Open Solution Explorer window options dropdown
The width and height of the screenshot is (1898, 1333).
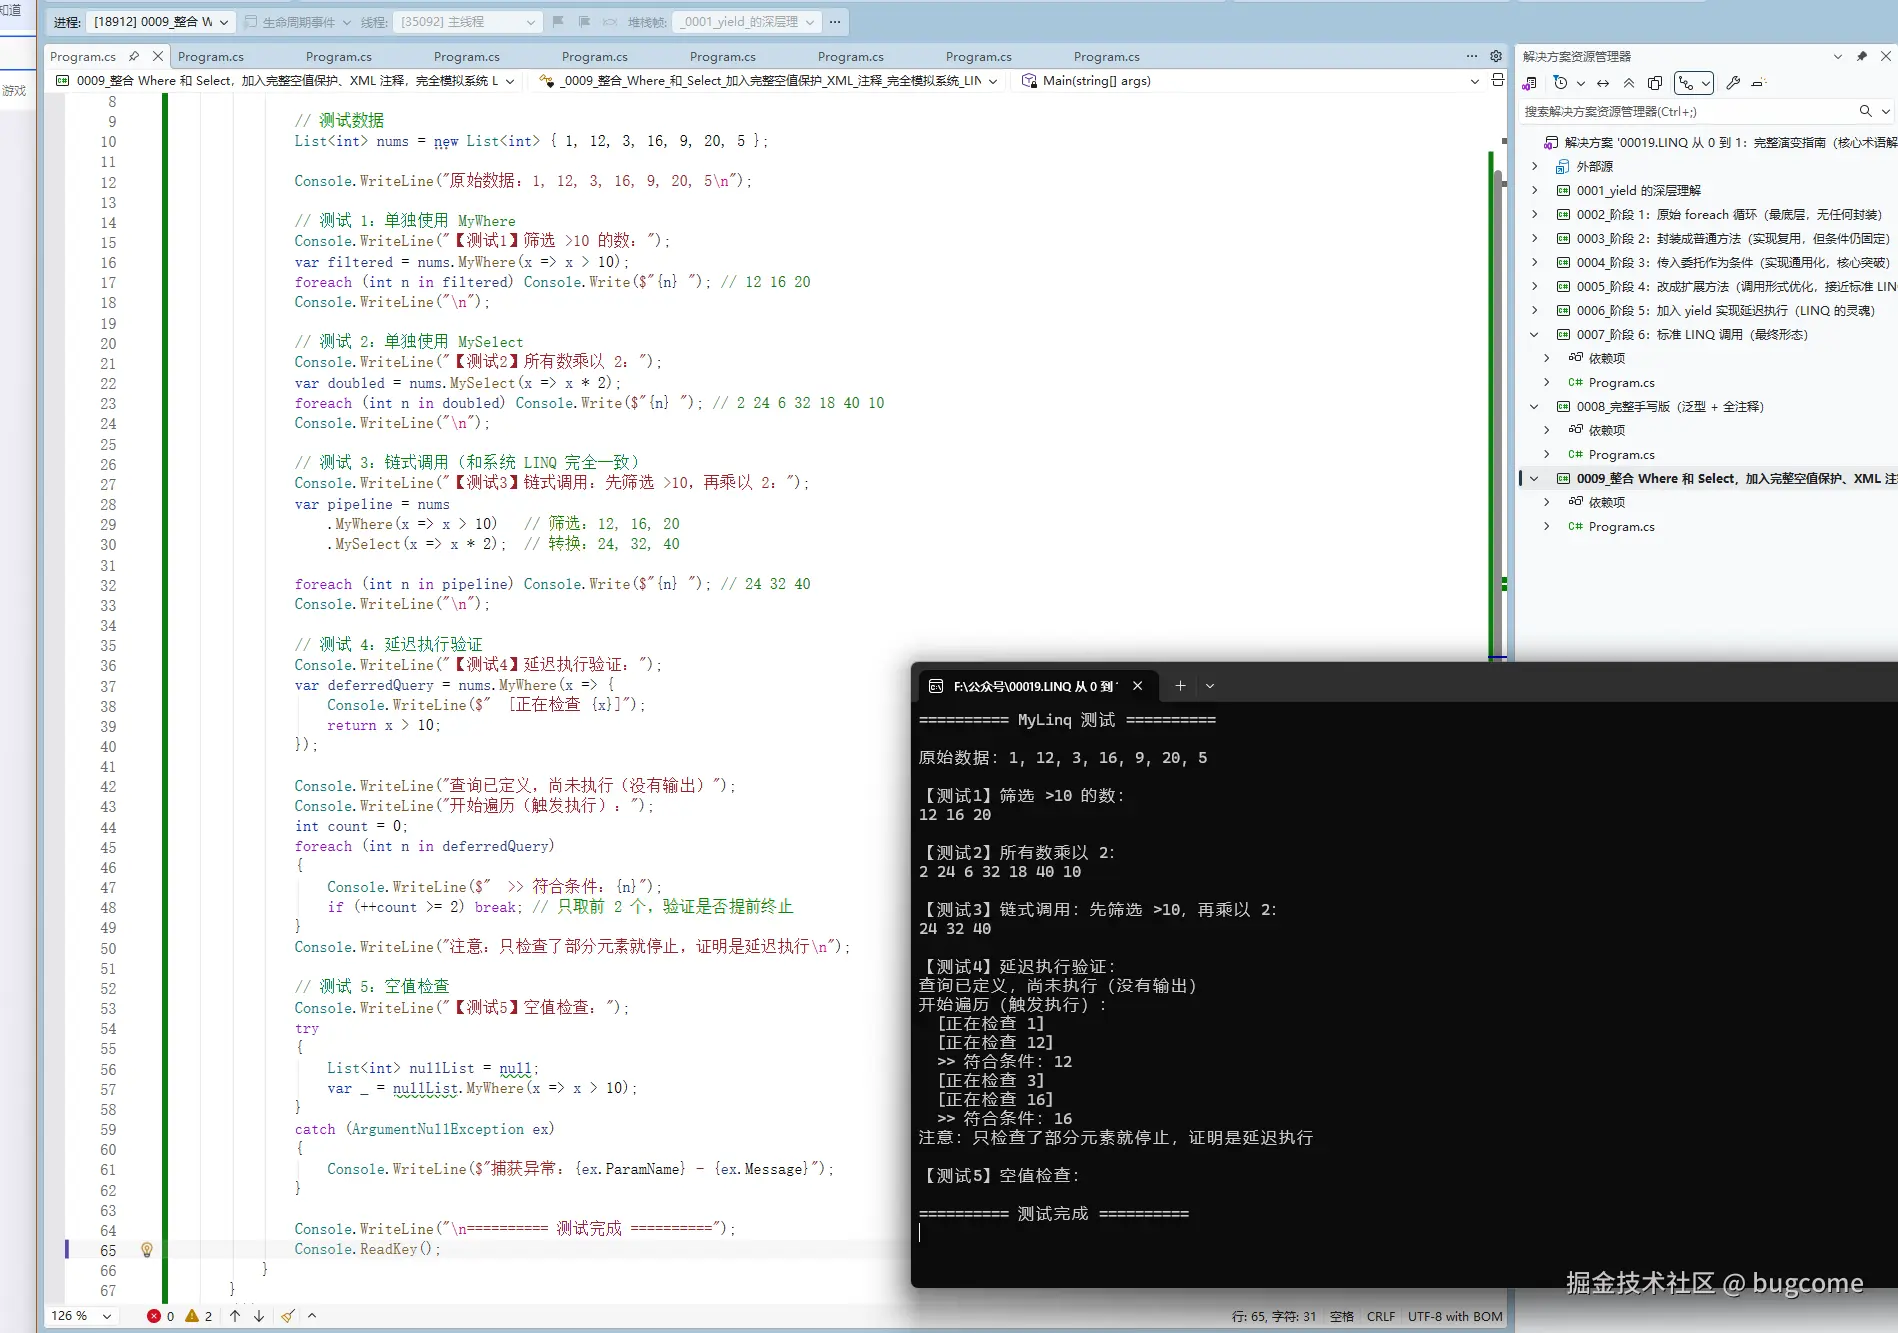point(1837,56)
